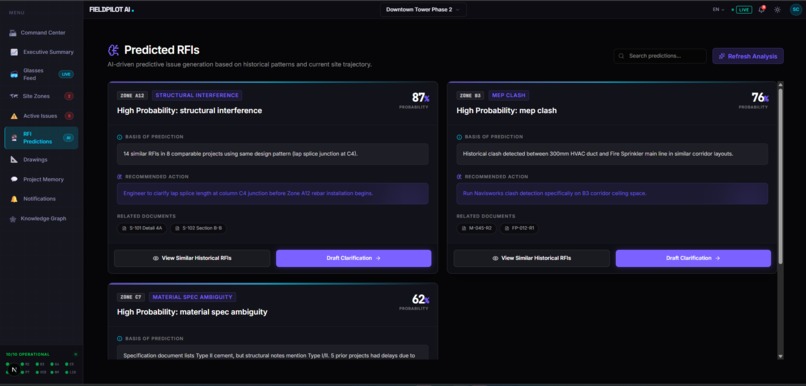Open the Executive Summary page
Image resolution: width=806 pixels, height=386 pixels.
[41, 52]
